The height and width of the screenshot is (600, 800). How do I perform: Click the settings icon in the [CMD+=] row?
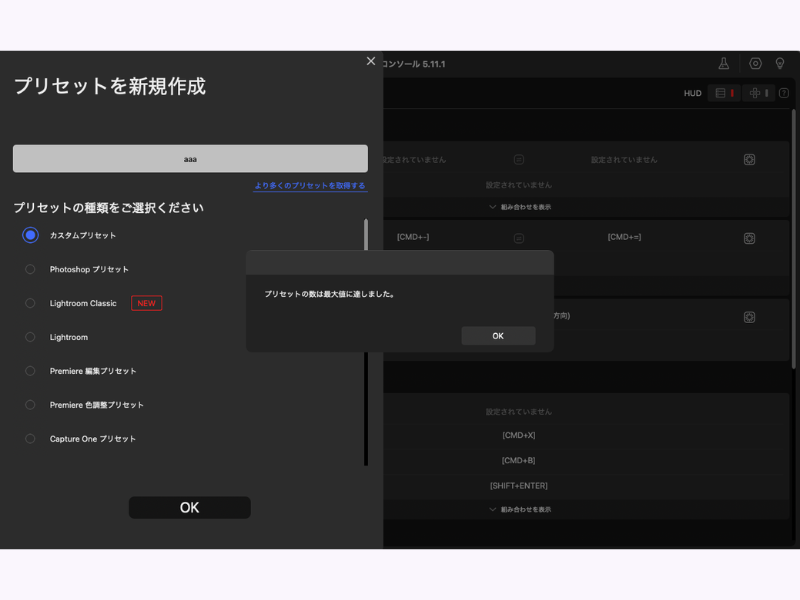(x=749, y=238)
